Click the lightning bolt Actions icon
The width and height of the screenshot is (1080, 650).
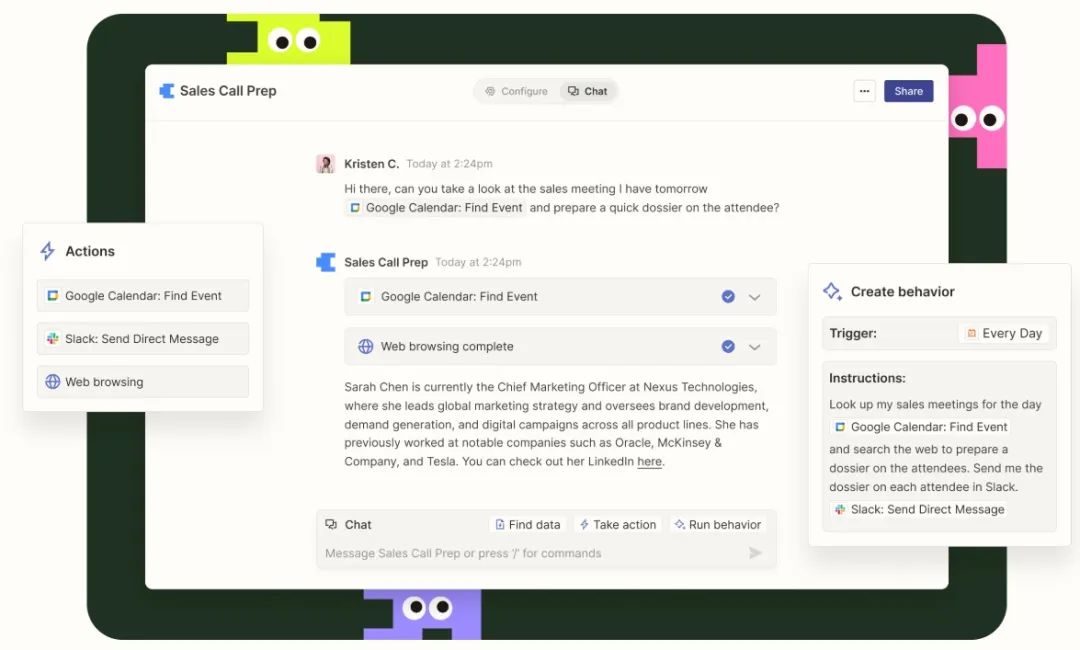48,251
